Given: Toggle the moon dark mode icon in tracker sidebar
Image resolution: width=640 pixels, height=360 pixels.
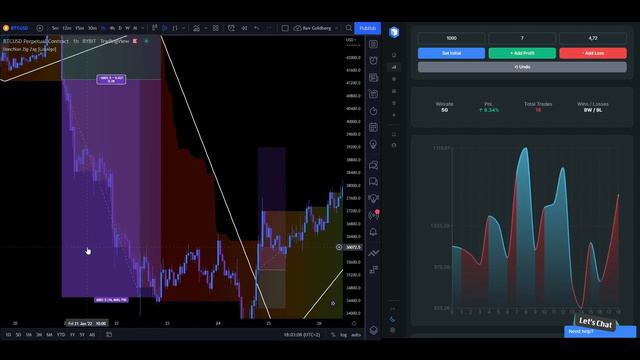Looking at the screenshot, I should 393,320.
